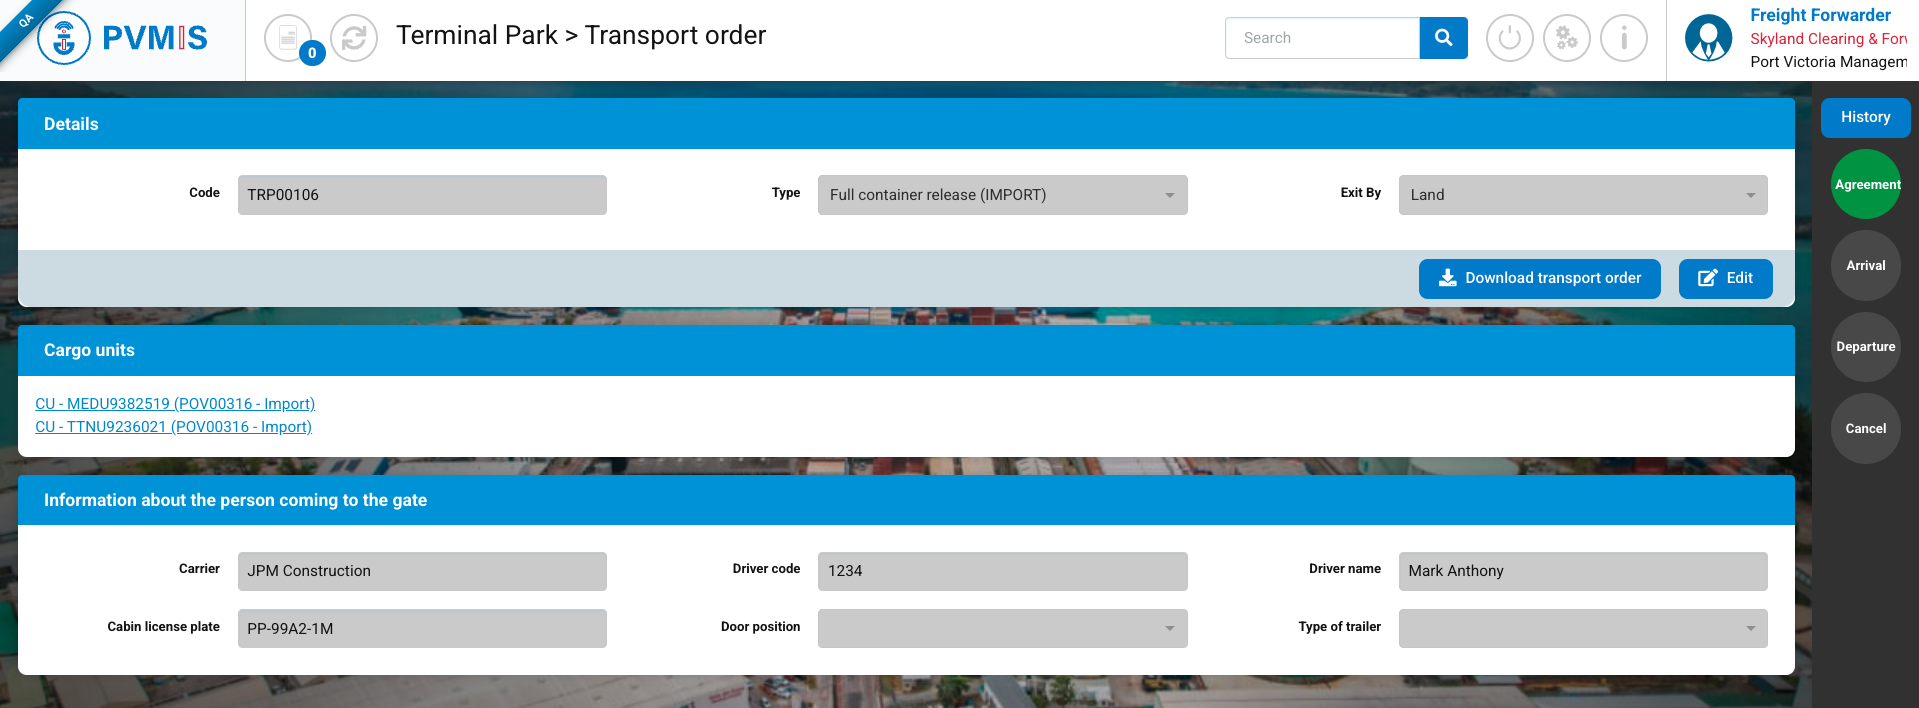The width and height of the screenshot is (1919, 708).
Task: Select the Arrival status step
Action: pos(1865,266)
